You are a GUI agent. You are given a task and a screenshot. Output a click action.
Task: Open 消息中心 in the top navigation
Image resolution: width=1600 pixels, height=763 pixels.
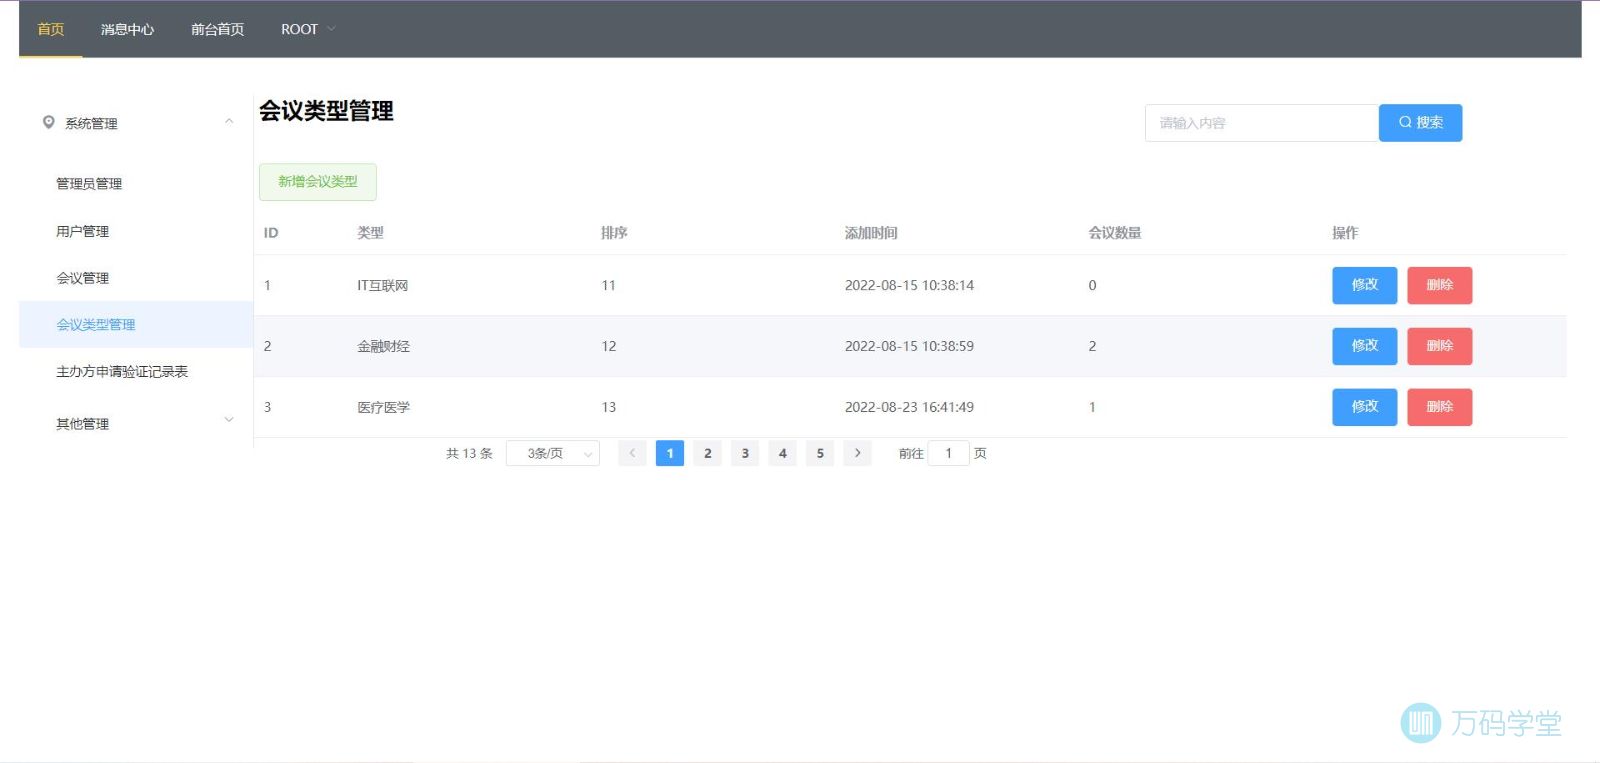[x=127, y=29]
